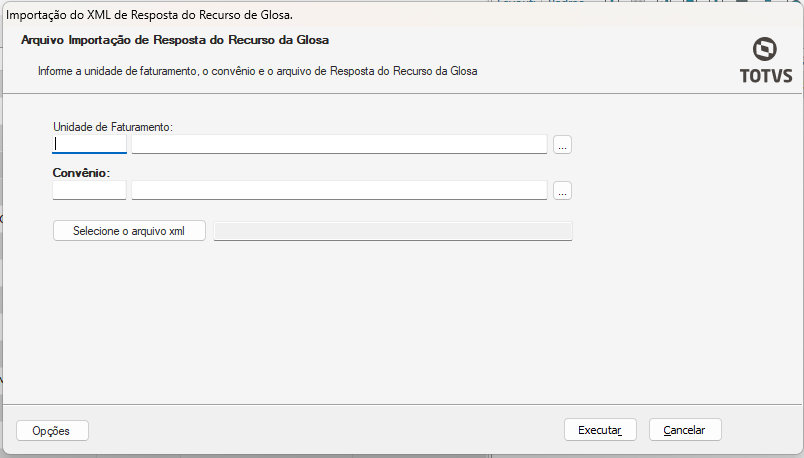This screenshot has height=458, width=804.
Task: Click the Unidade de Faturamento label
Action: [x=113, y=127]
